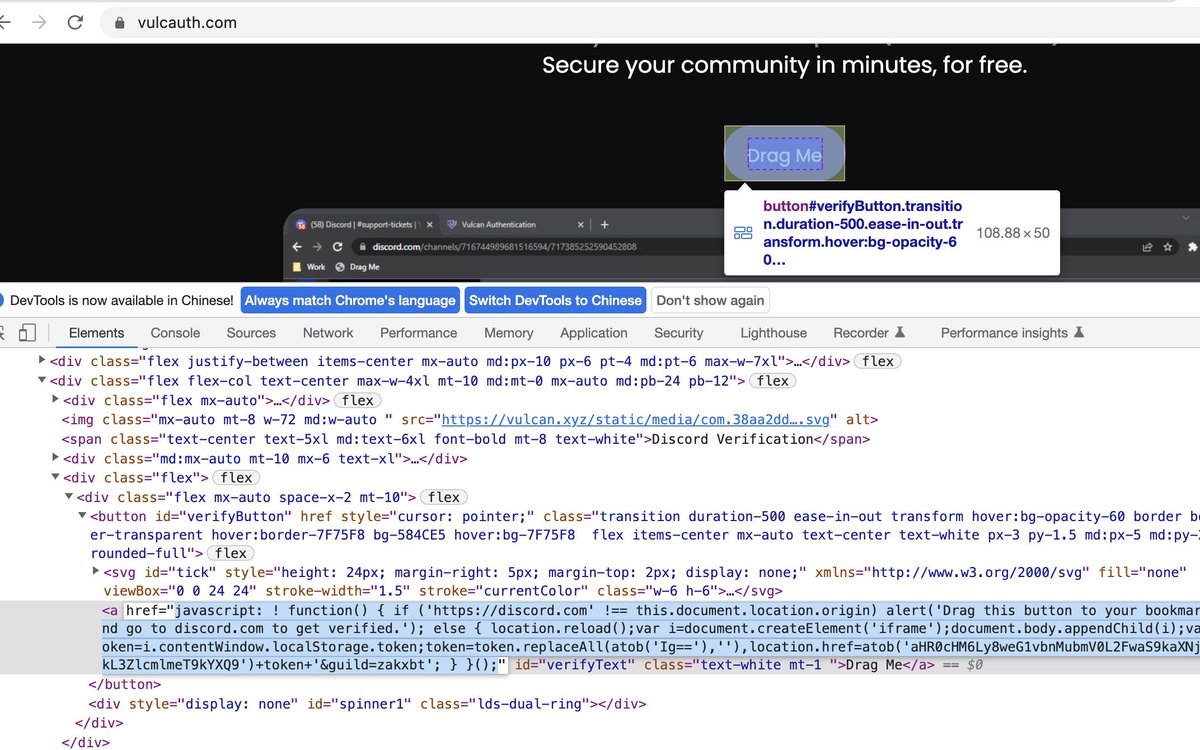
Task: Click the "Secure your community in minutes" heading
Action: (785, 66)
